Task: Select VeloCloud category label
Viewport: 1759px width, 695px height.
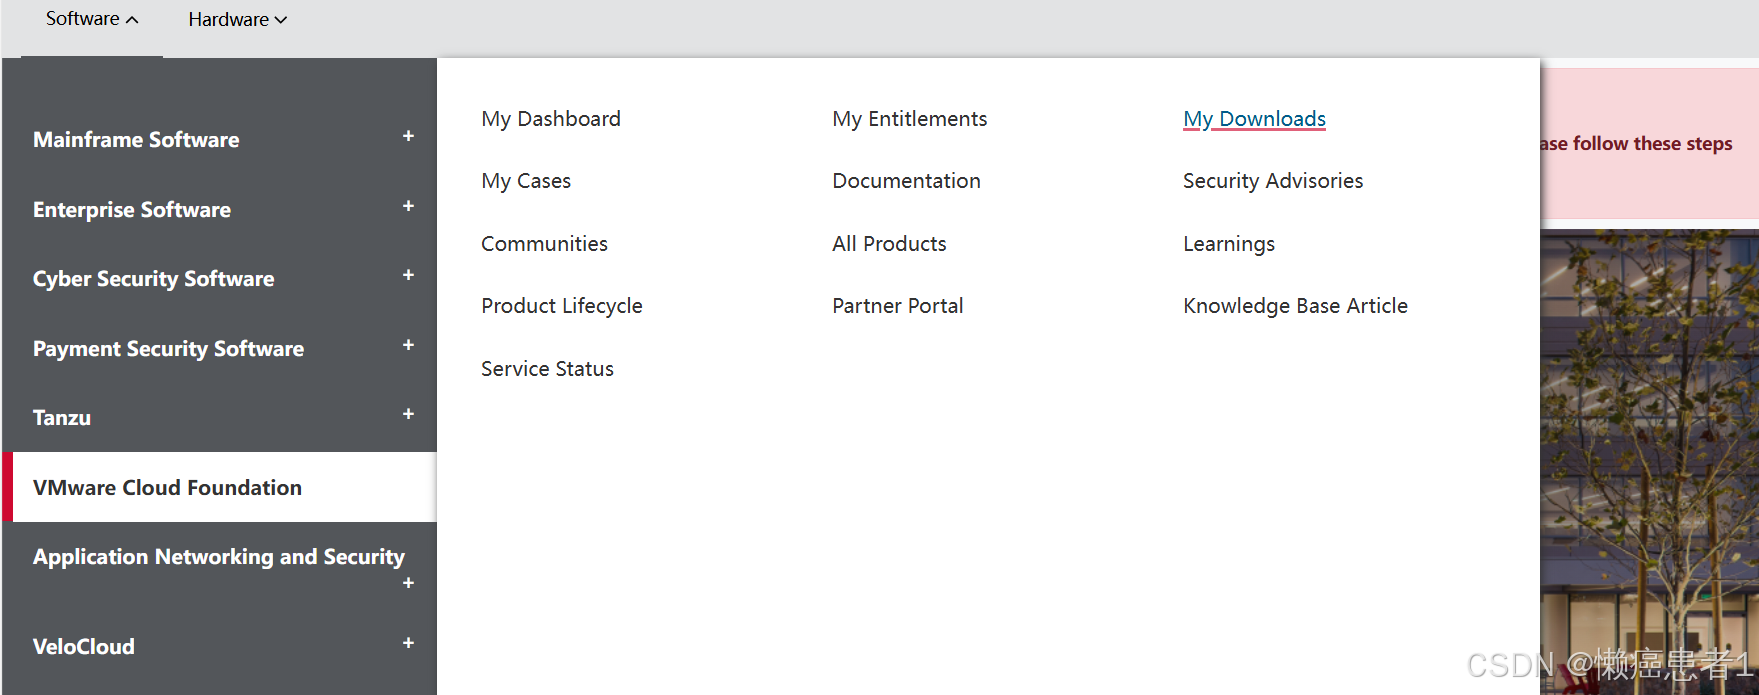Action: (x=84, y=647)
